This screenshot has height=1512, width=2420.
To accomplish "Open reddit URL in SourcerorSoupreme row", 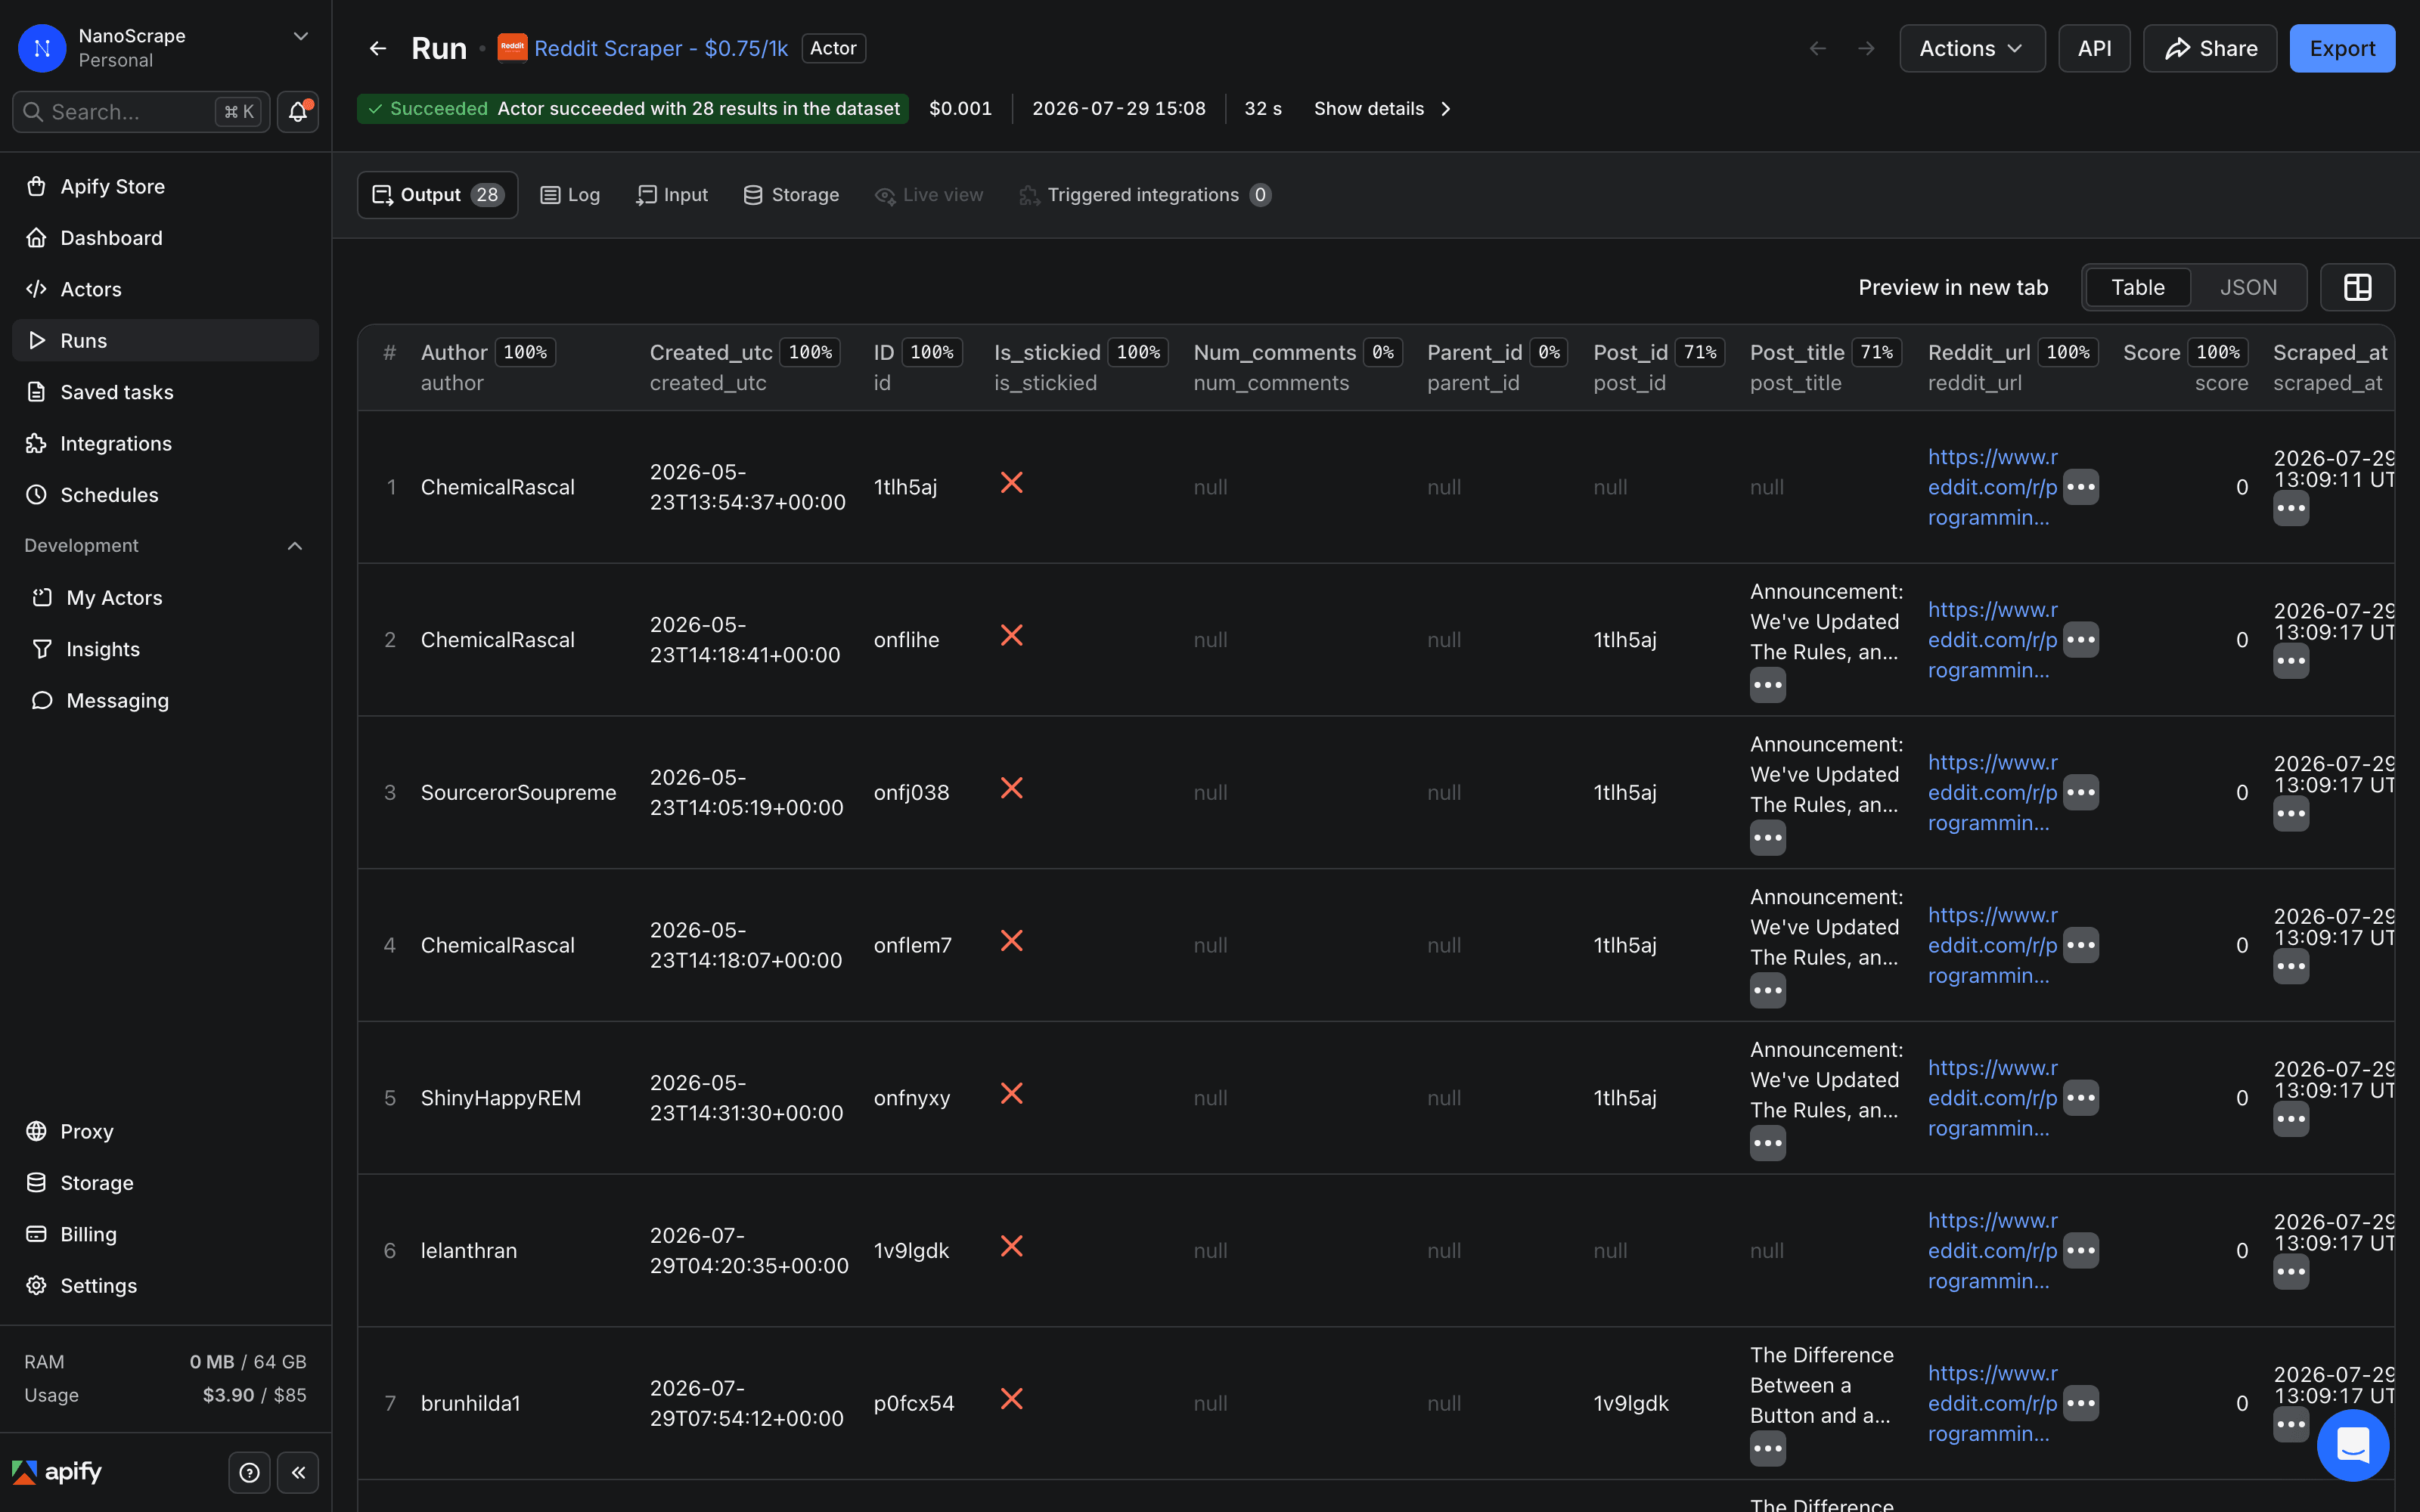I will point(1992,793).
